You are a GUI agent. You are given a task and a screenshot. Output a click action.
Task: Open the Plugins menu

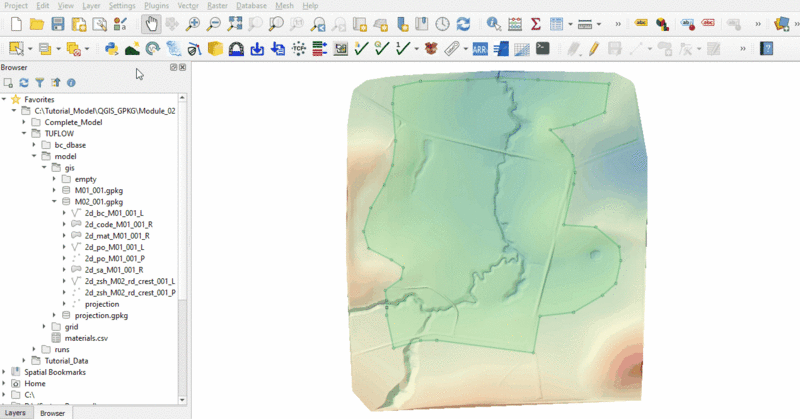(x=155, y=6)
